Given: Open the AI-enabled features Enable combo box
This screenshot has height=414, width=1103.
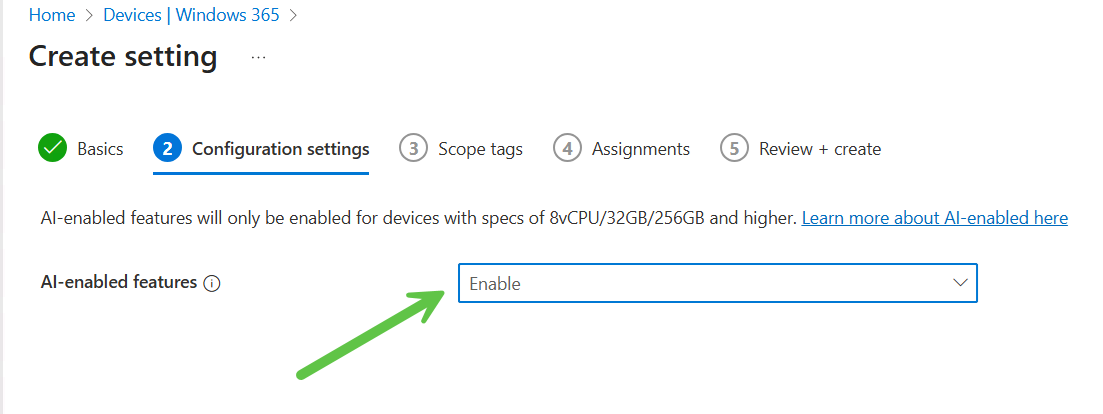Looking at the screenshot, I should [x=700, y=283].
